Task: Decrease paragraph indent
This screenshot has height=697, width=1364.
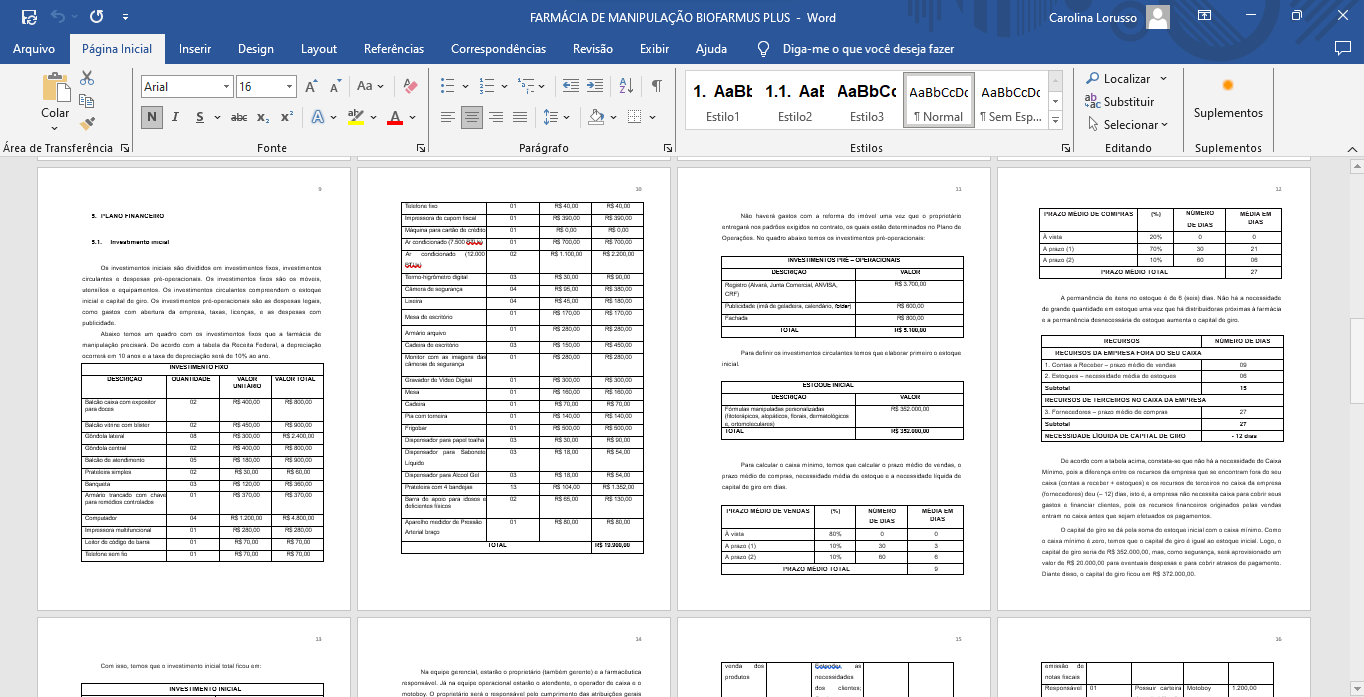Action: tap(571, 87)
